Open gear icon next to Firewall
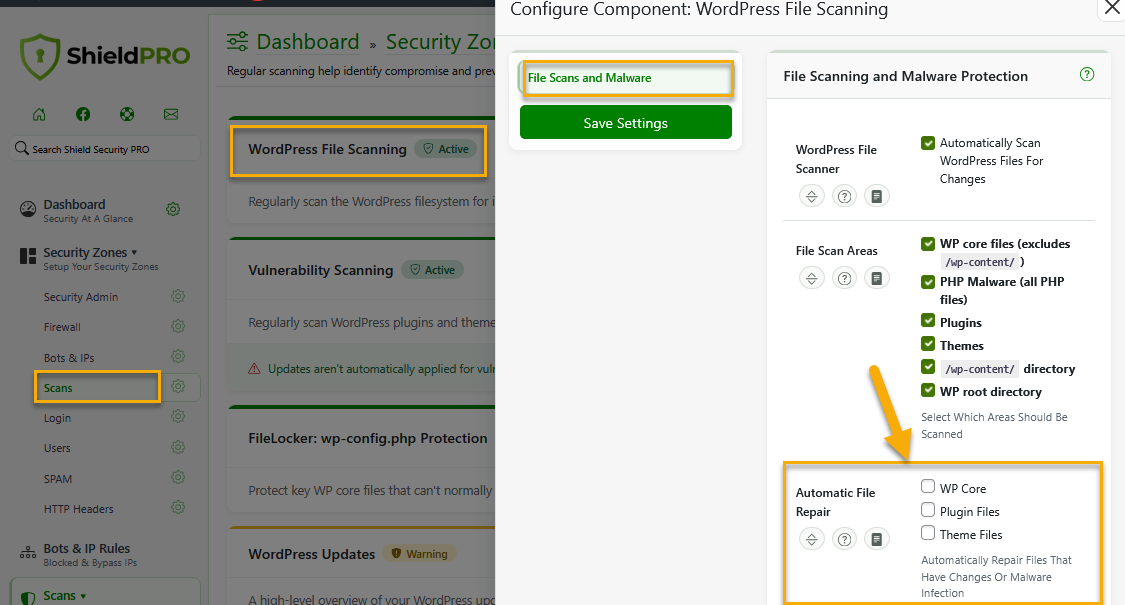This screenshot has width=1125, height=605. pyautogui.click(x=178, y=327)
